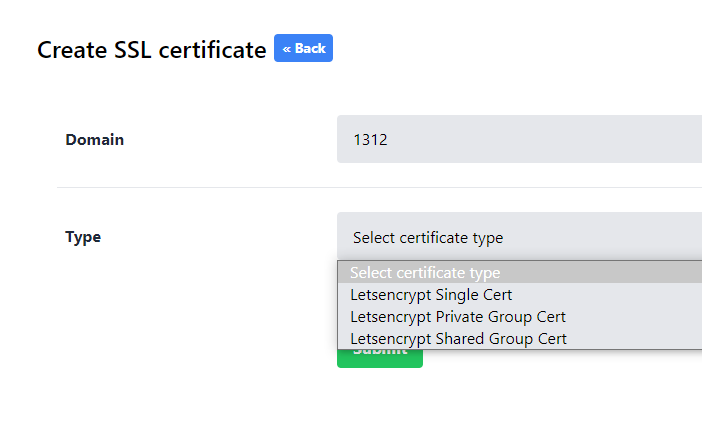The image size is (702, 441).
Task: Pick Letsencrypt Shared Group Cert
Action: pyautogui.click(x=458, y=339)
